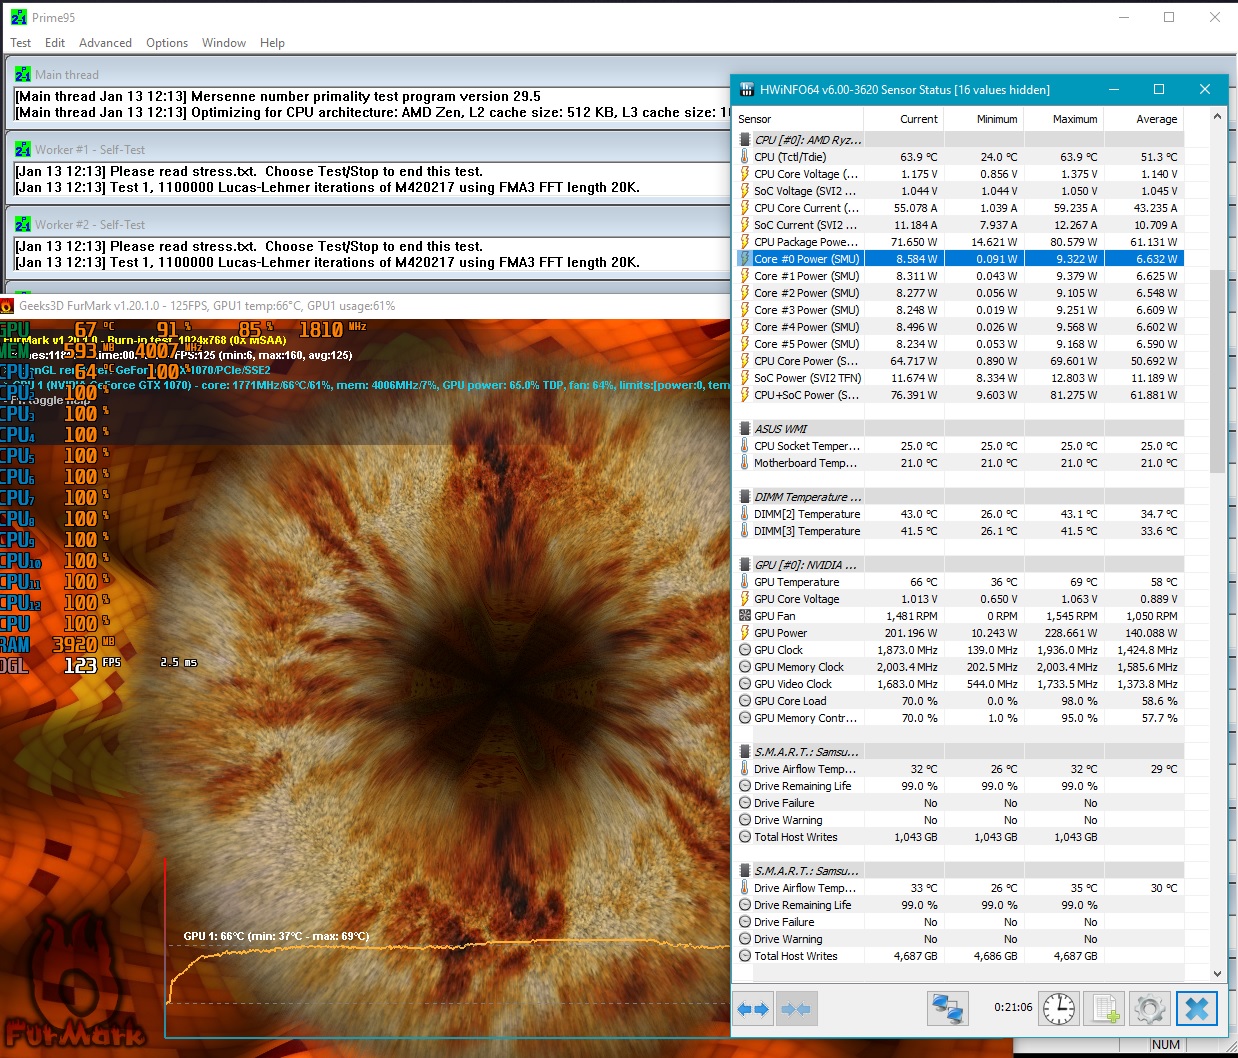Click the 0:21:06 elapsed time display
The image size is (1238, 1058).
[x=1013, y=1008]
